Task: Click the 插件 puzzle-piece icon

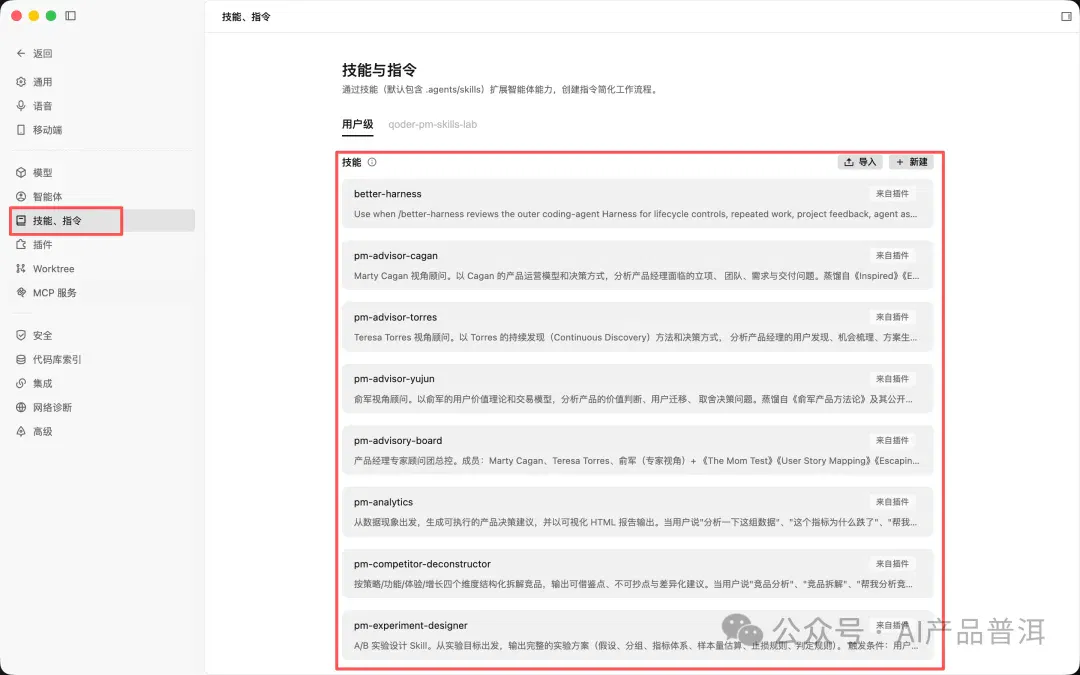Action: coord(21,245)
